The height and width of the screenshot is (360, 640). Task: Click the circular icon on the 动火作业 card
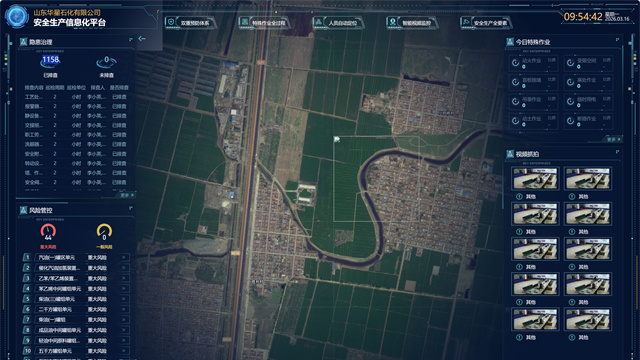[516, 63]
